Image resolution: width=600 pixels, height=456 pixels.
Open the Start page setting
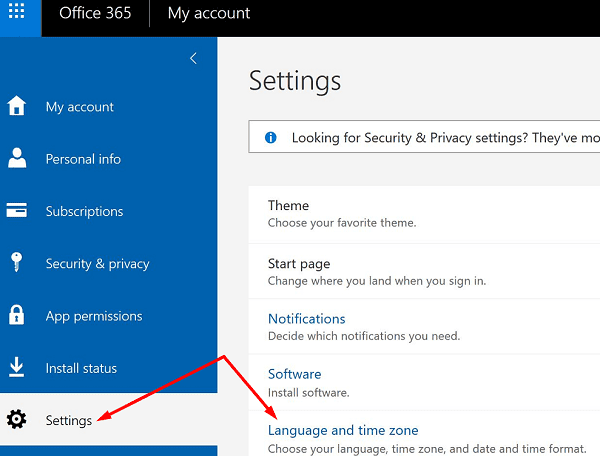299,264
